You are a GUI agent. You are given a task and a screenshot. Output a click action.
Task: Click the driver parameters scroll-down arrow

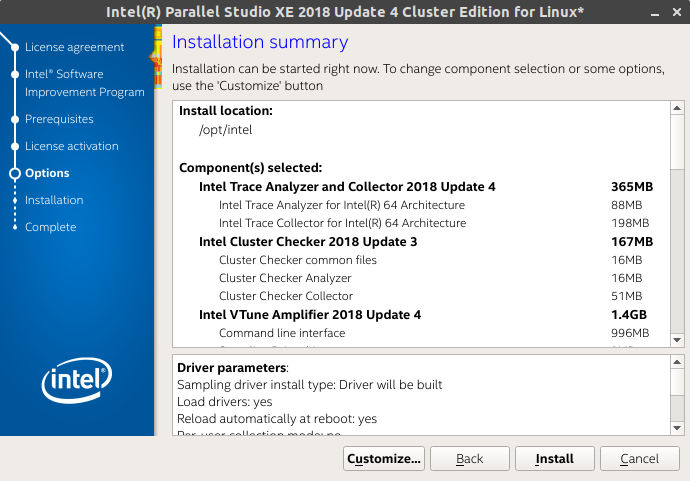677,428
